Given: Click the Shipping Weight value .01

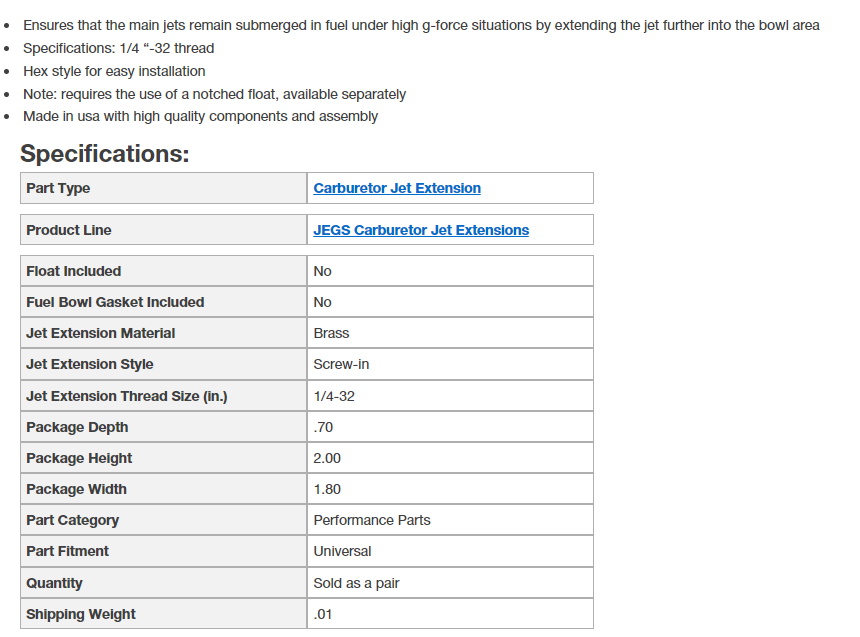Looking at the screenshot, I should pos(322,614).
